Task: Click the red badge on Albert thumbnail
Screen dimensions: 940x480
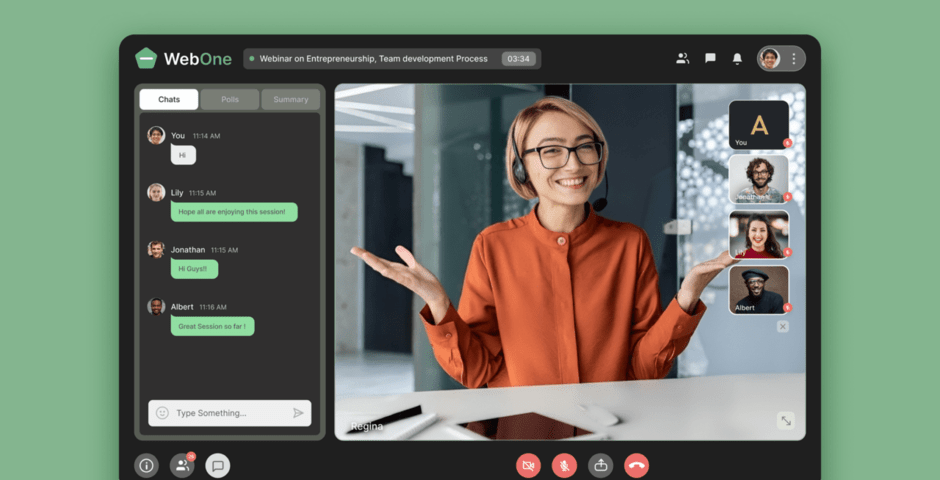Action: point(787,307)
